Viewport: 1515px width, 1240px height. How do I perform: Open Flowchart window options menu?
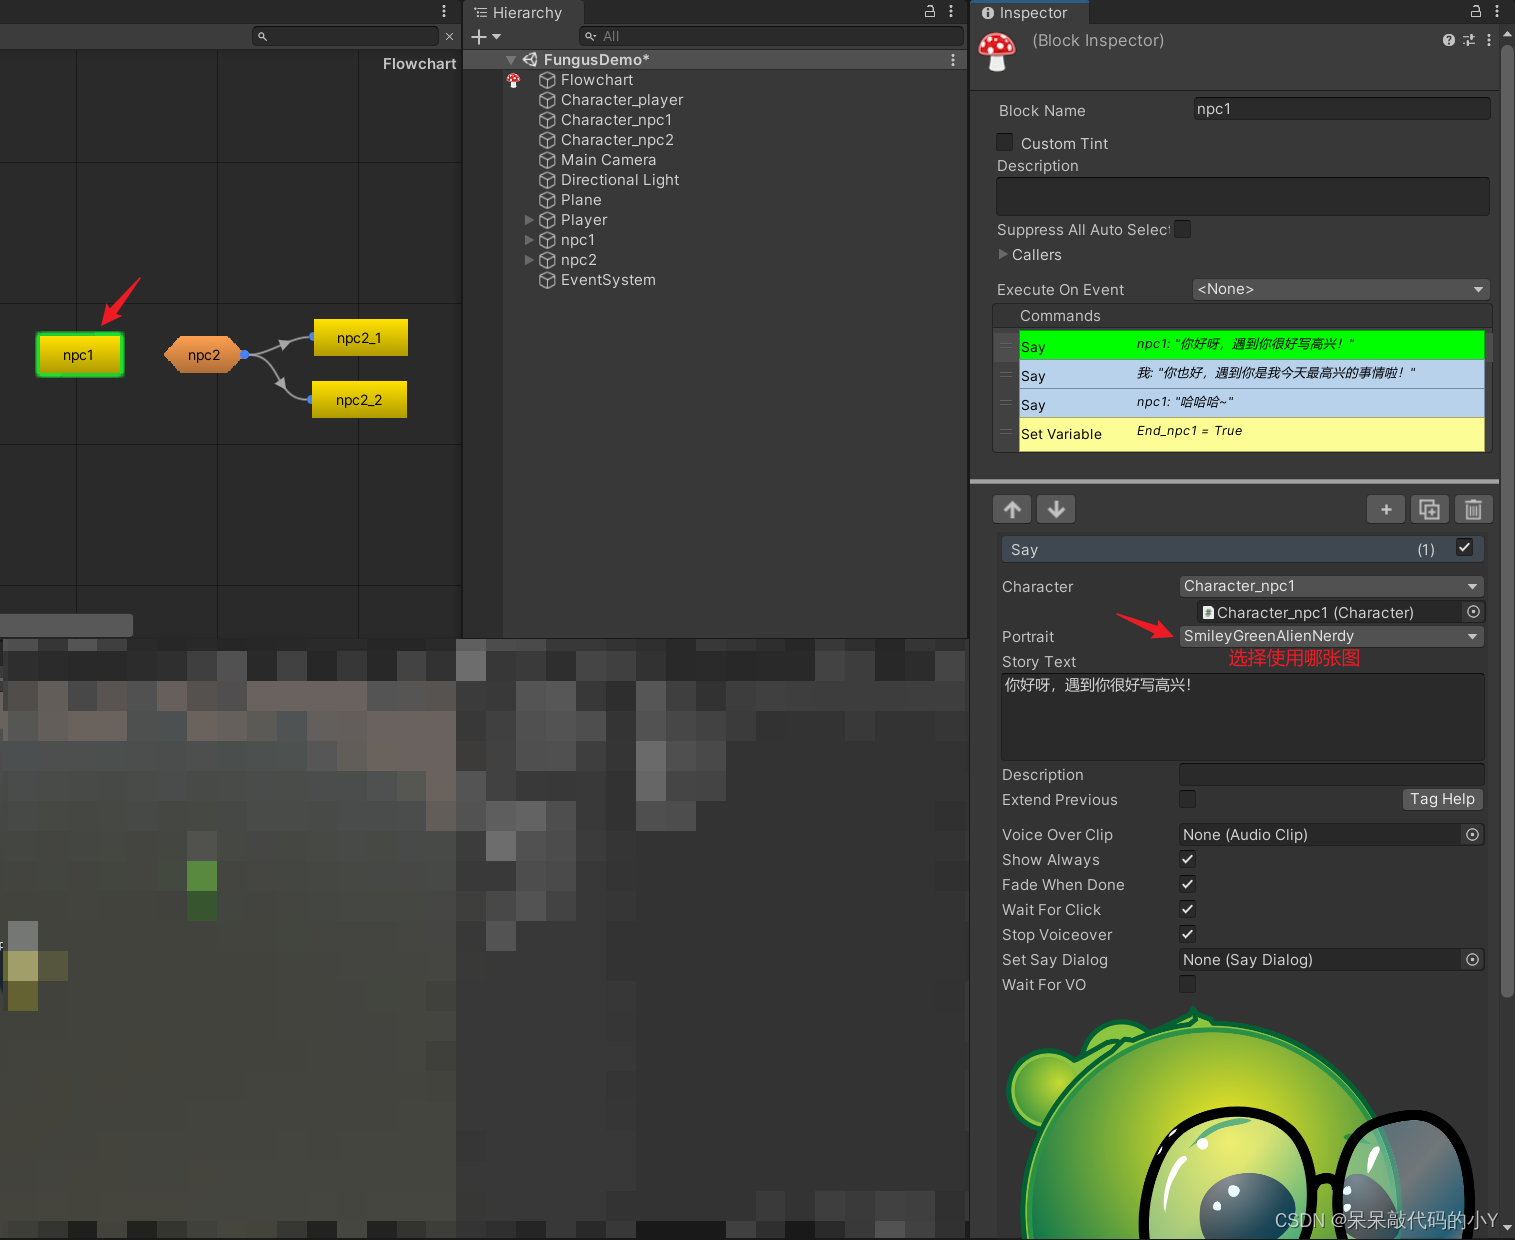(444, 11)
